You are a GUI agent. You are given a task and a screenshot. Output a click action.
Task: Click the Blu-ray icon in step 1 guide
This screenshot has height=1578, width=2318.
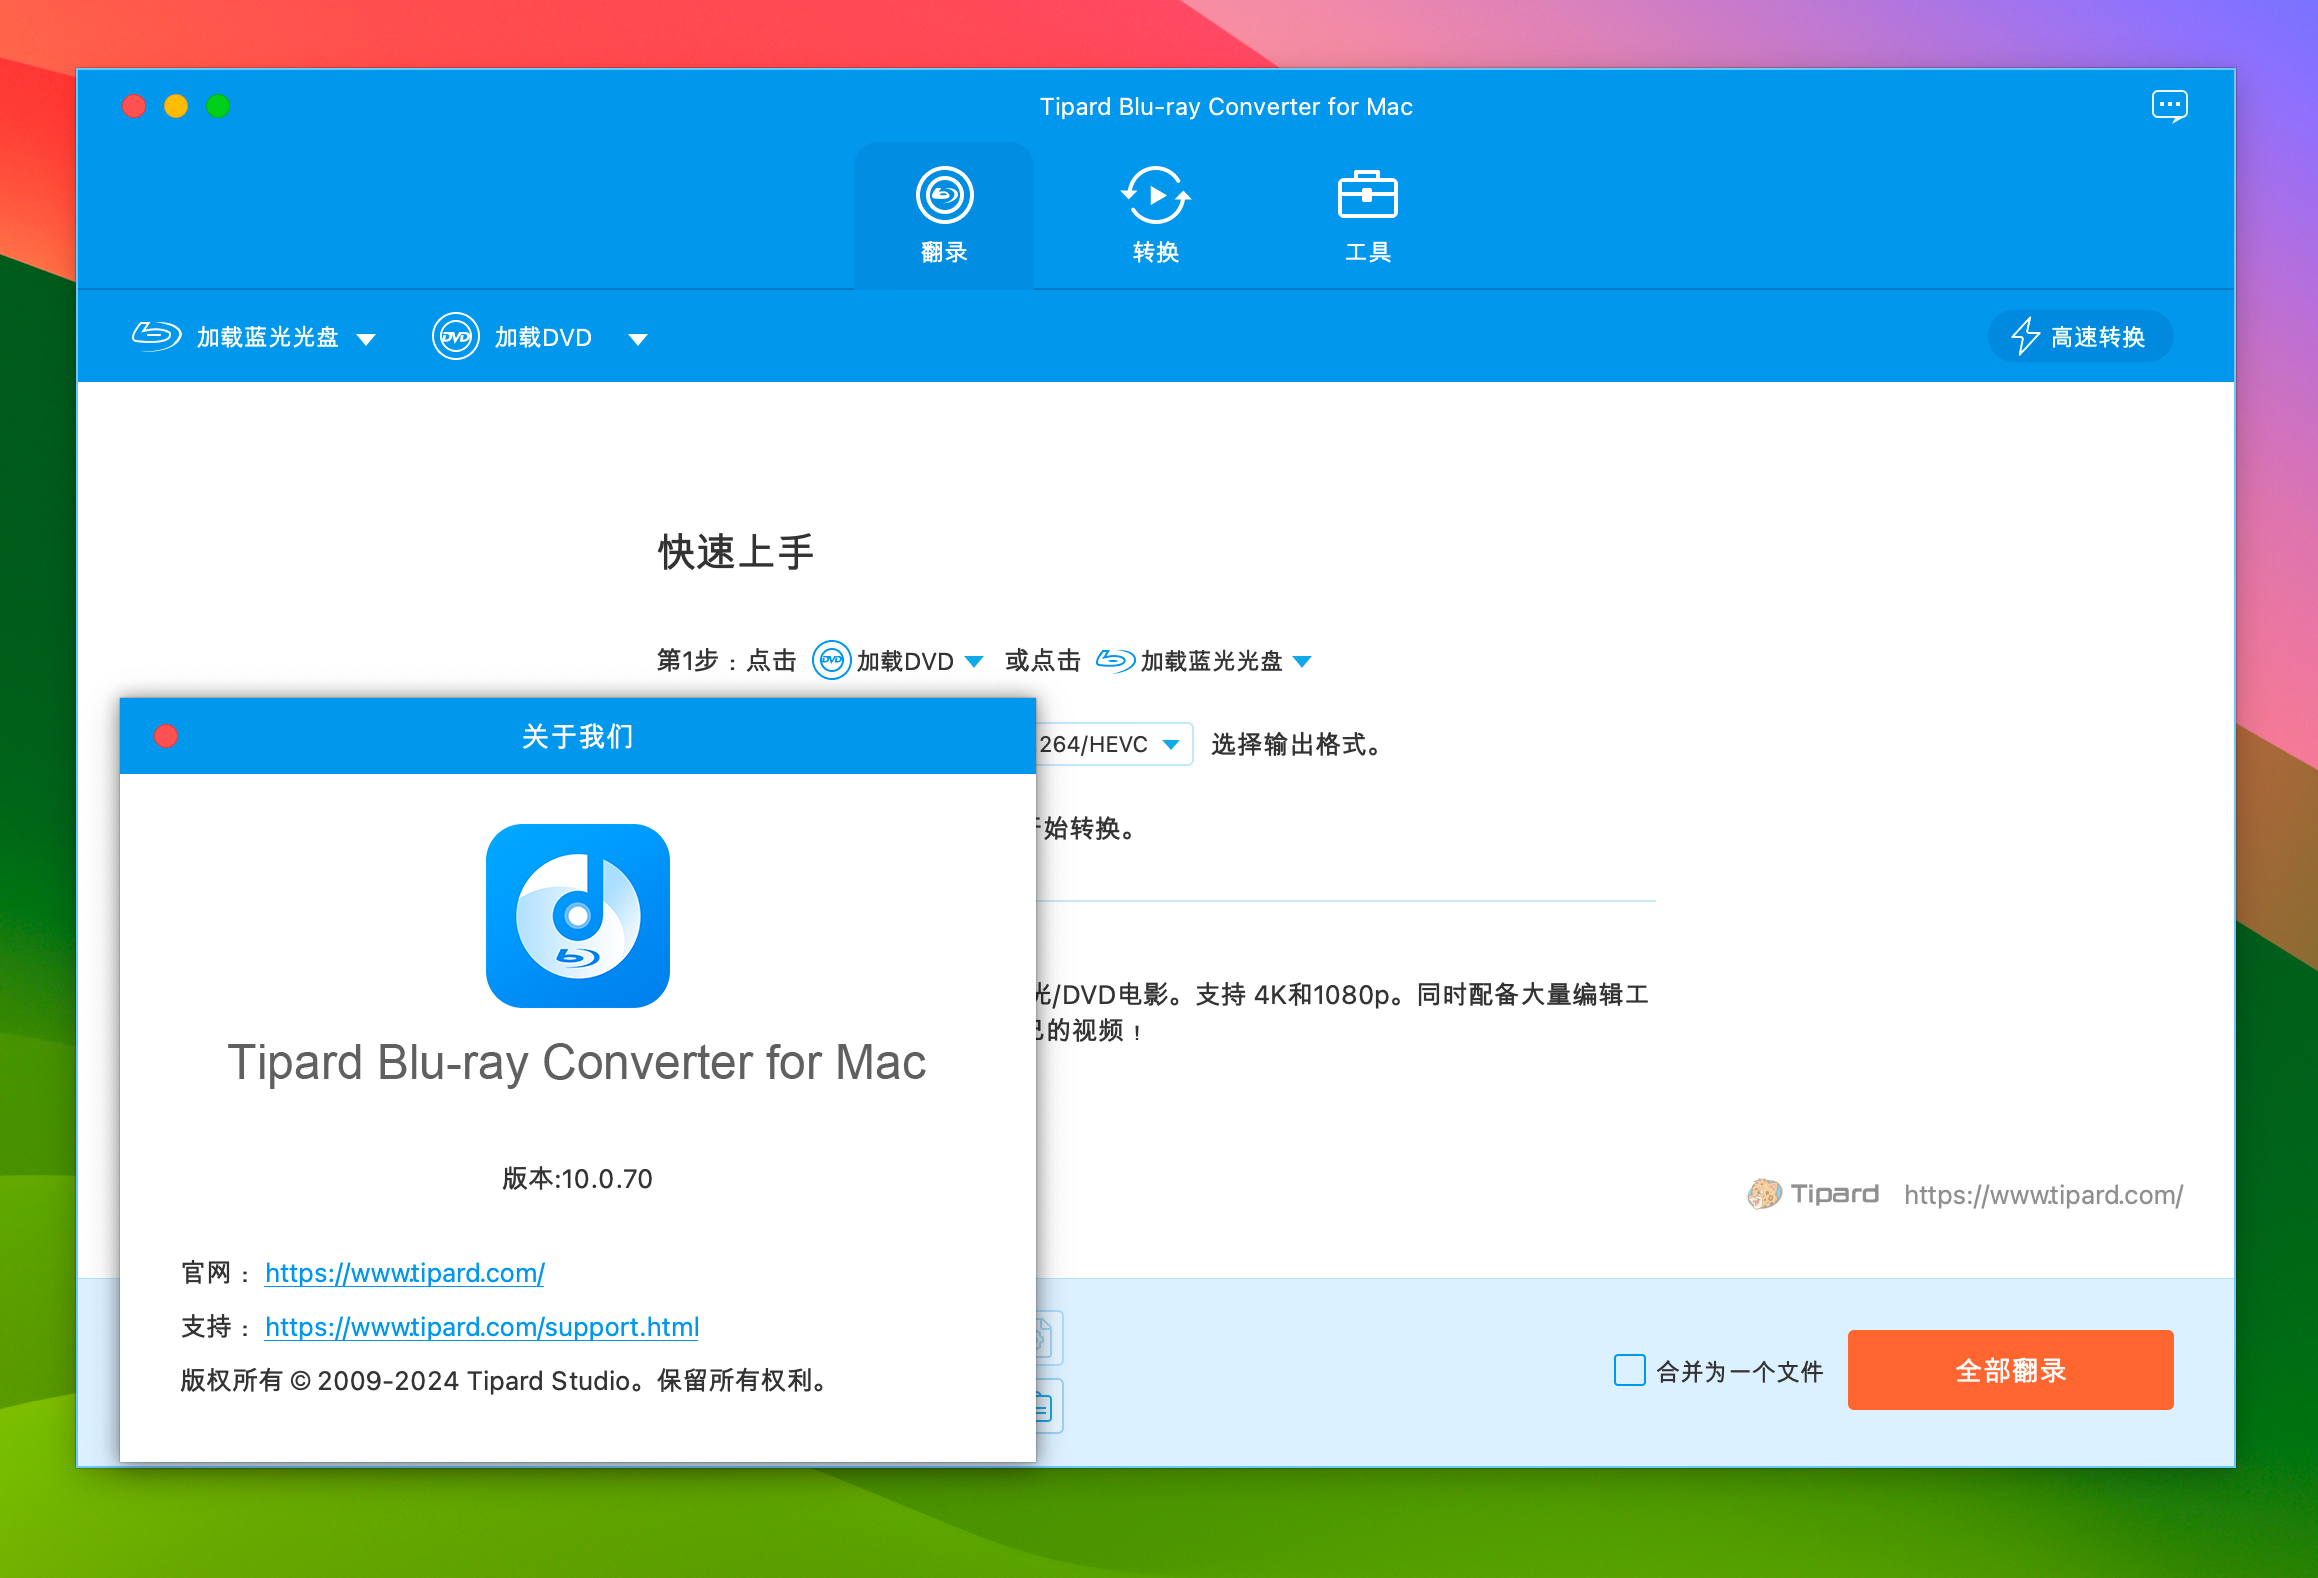click(x=1115, y=660)
